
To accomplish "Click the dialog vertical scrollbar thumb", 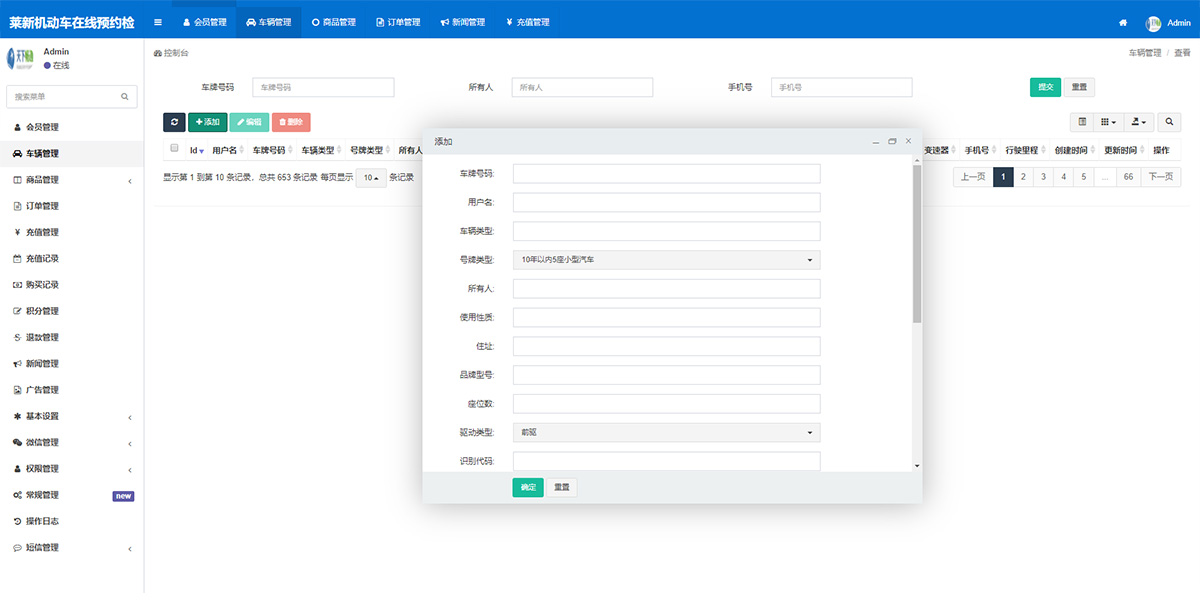I will click(917, 243).
